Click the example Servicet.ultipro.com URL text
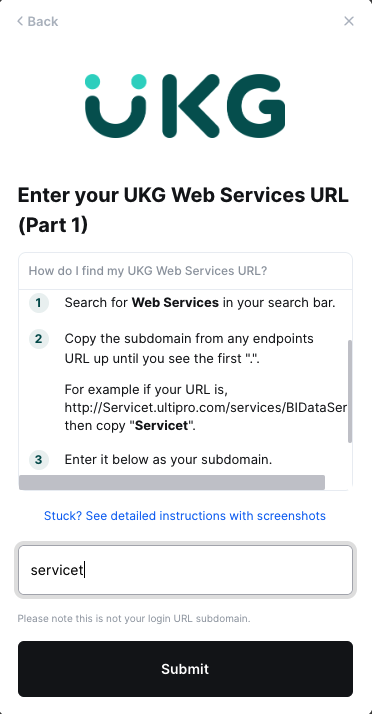The width and height of the screenshot is (372, 714). tap(206, 408)
